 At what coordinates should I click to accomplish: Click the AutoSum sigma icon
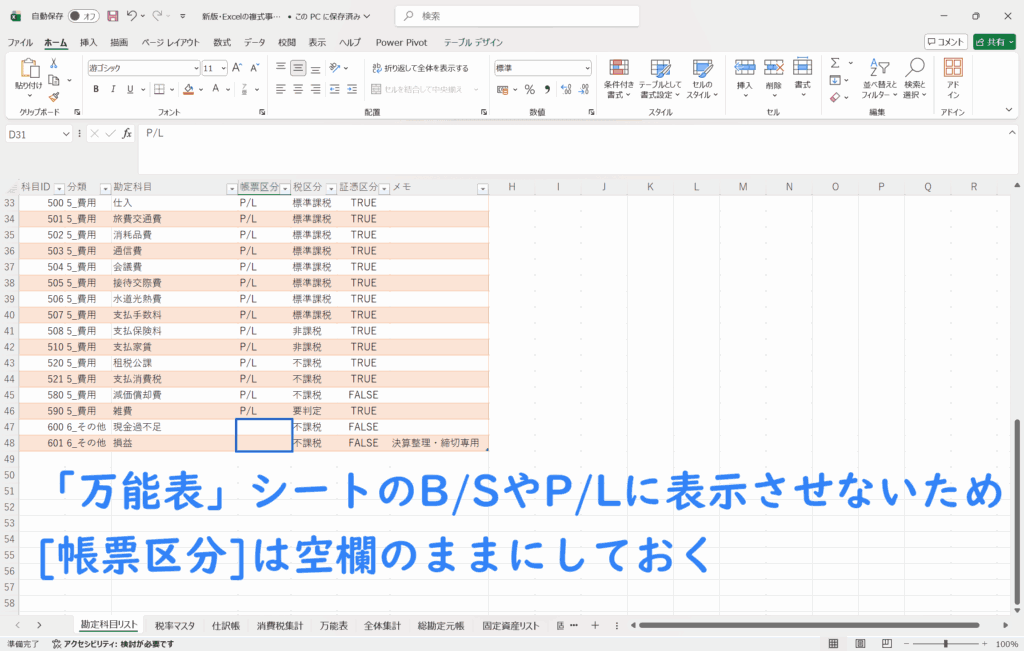pos(834,64)
